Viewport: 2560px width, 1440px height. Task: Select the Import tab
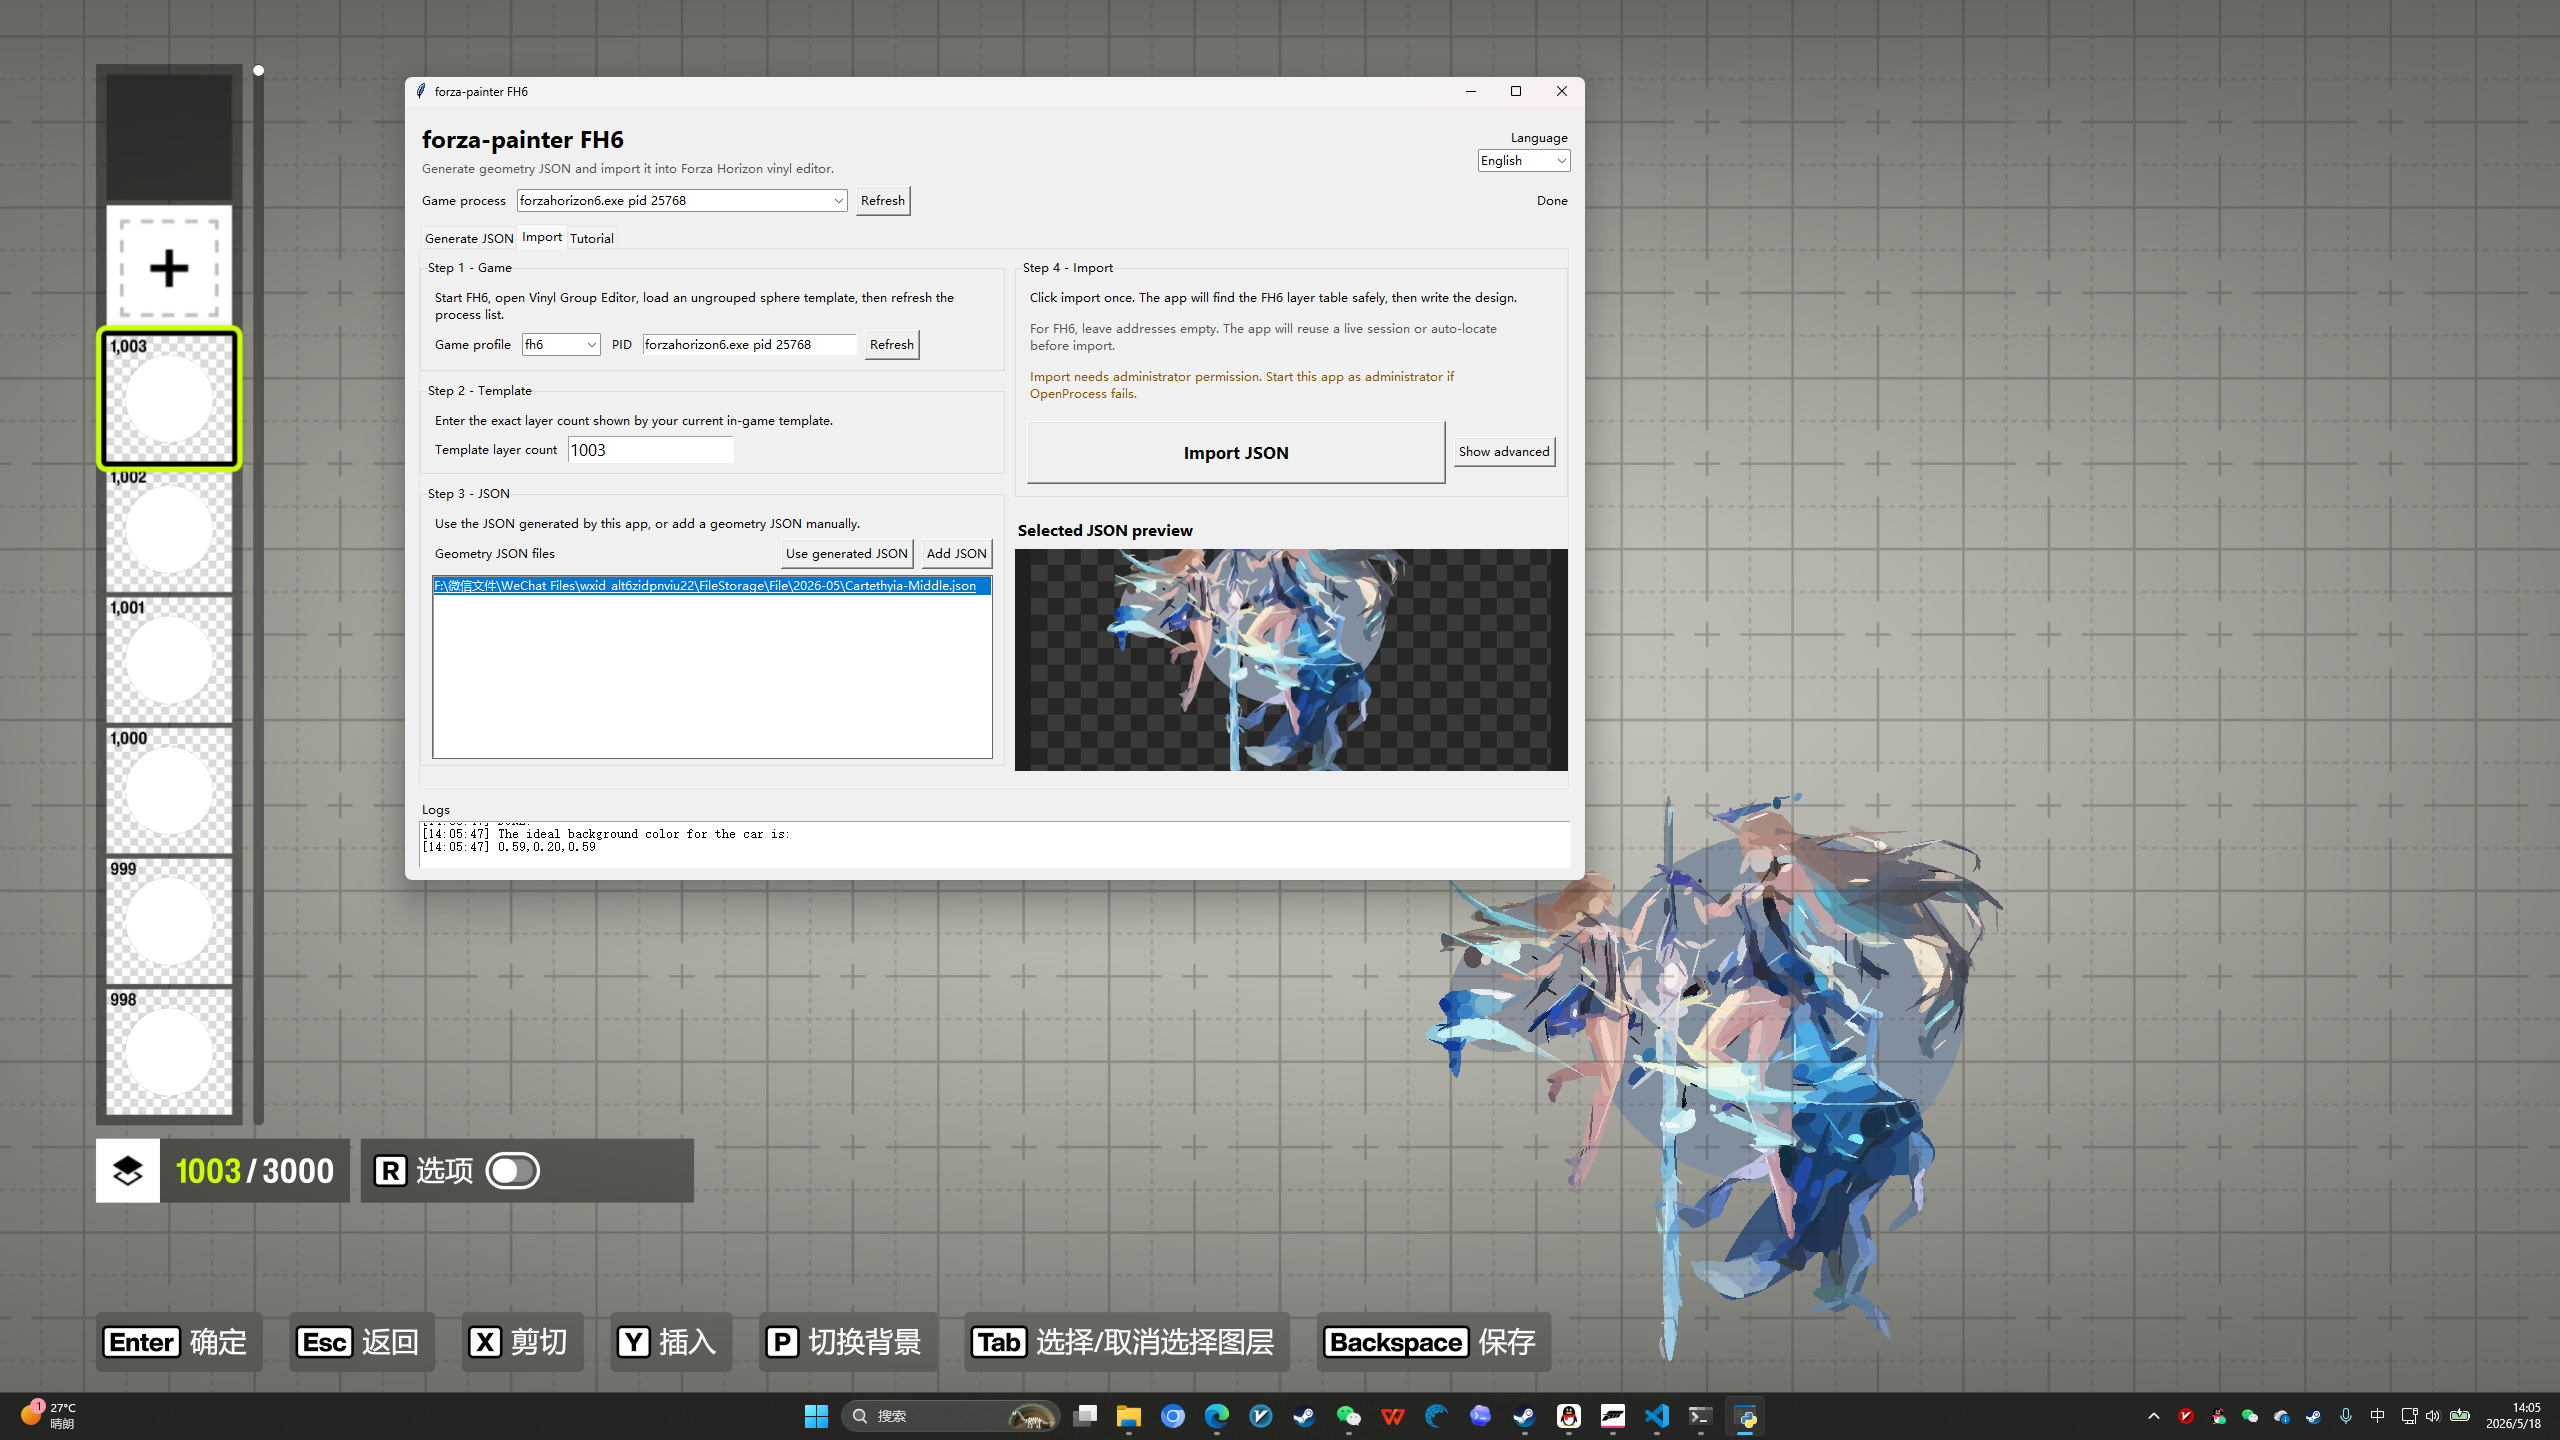coord(542,237)
